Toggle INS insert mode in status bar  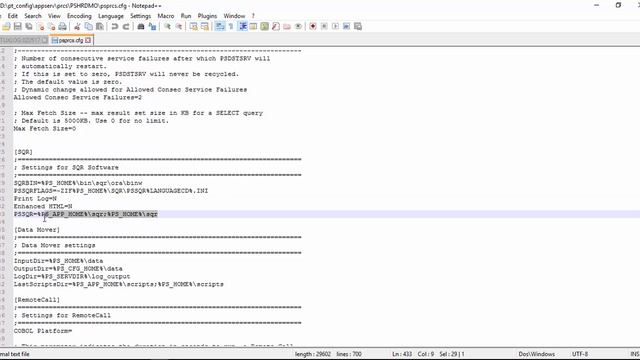coord(635,354)
